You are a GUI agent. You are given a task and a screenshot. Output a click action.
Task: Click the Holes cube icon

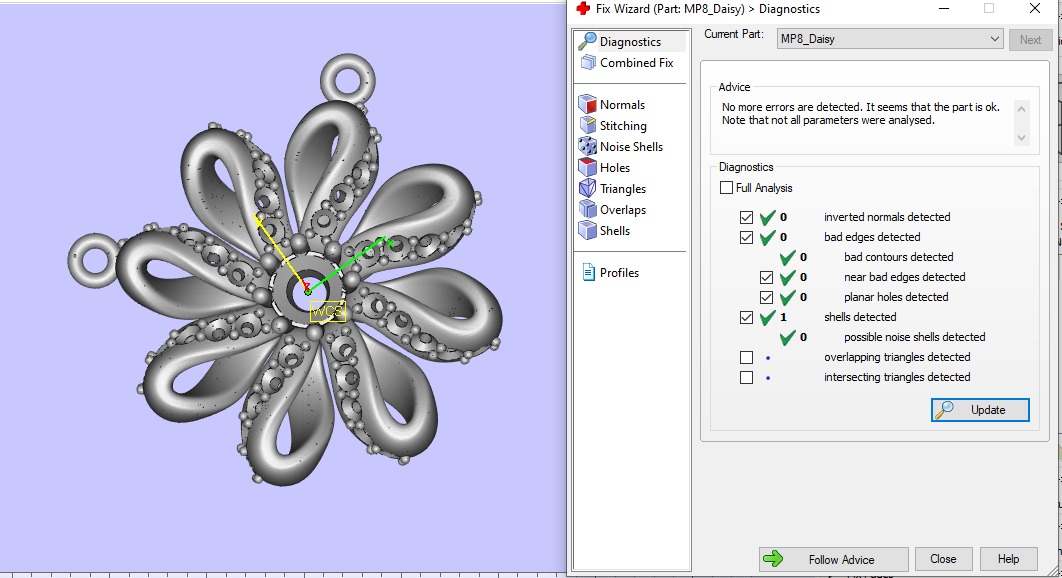[587, 167]
